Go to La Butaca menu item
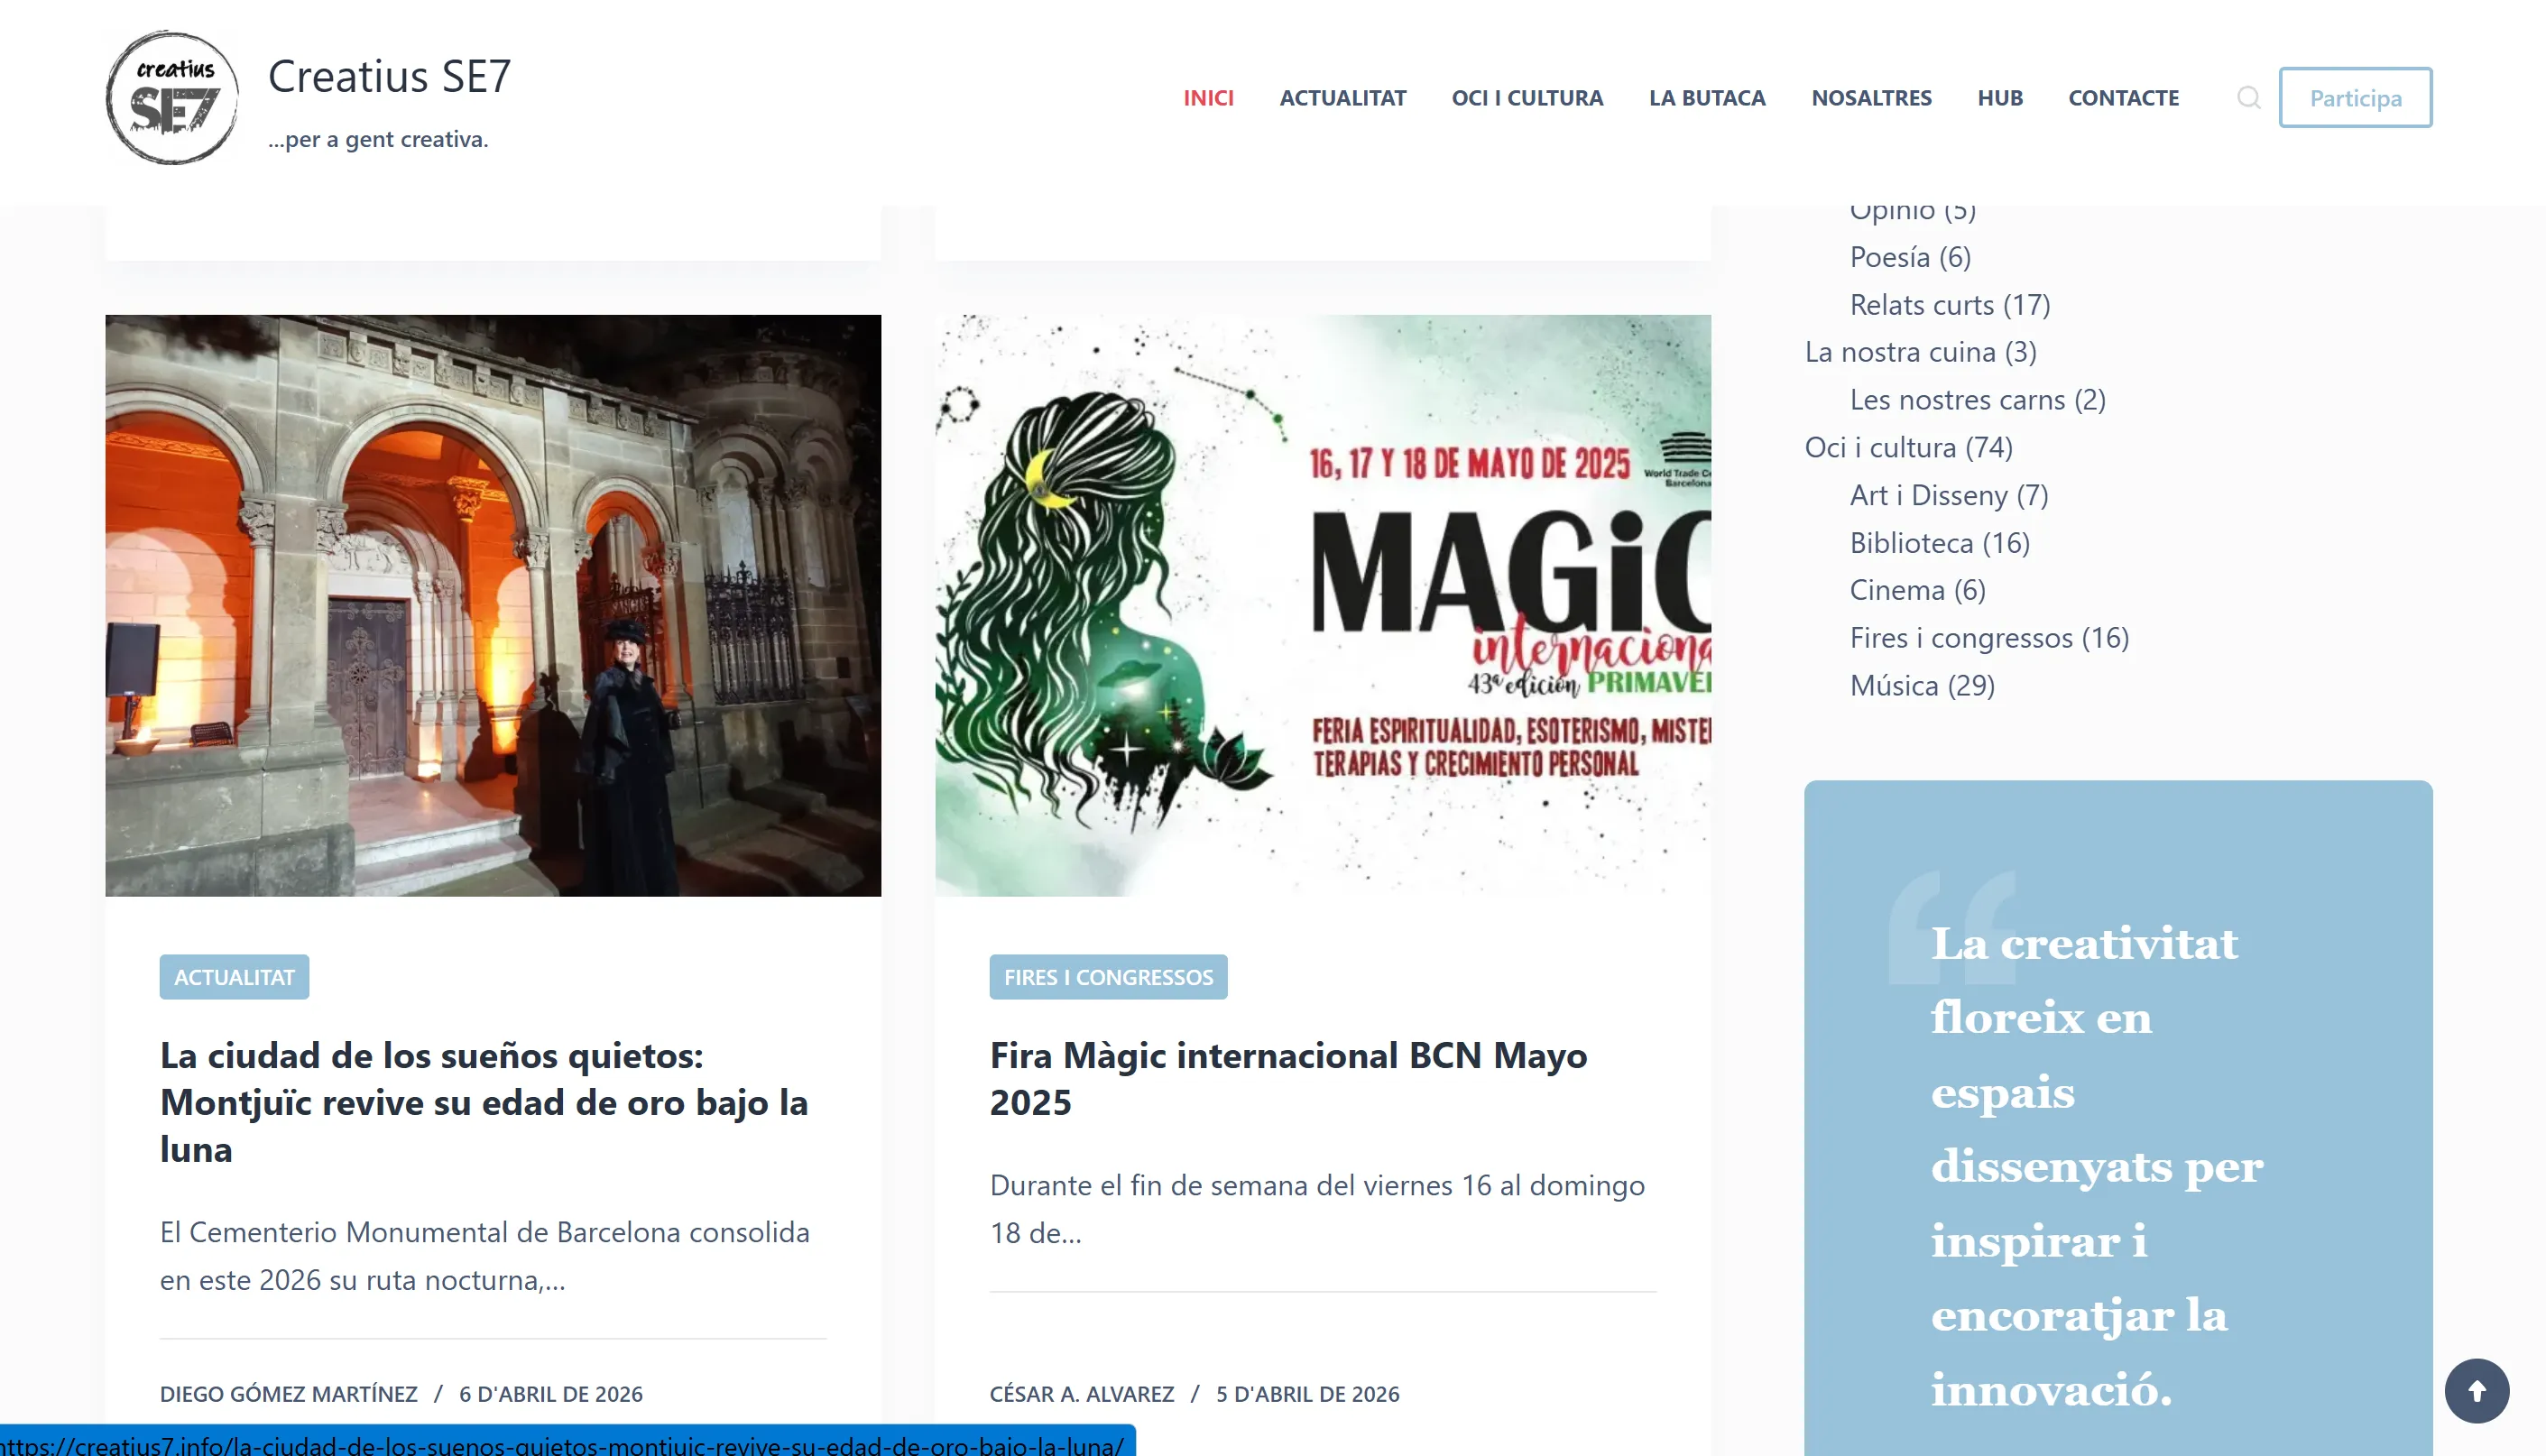The width and height of the screenshot is (2546, 1456). [x=1706, y=97]
